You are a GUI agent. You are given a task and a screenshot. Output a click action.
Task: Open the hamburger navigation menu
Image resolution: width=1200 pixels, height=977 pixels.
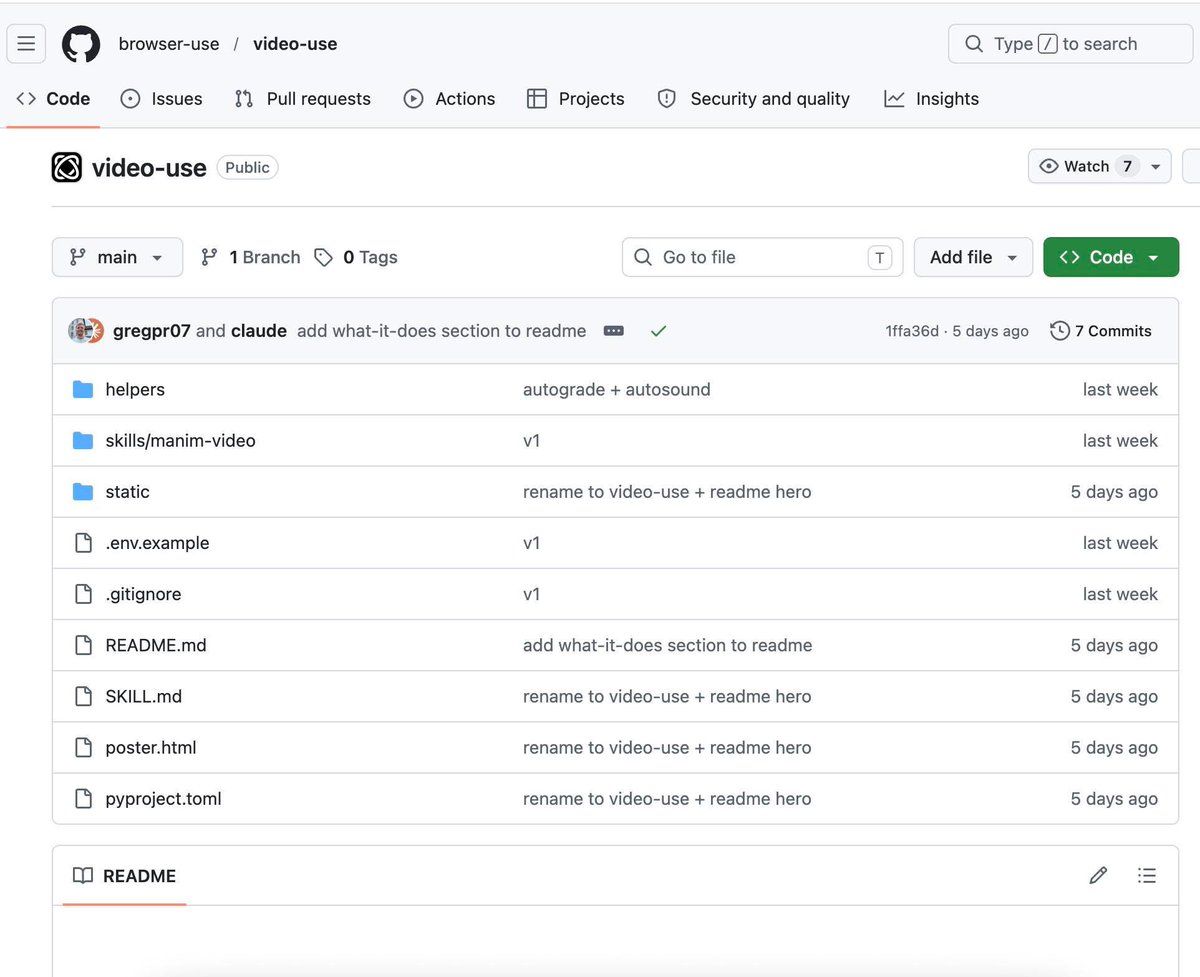[x=26, y=44]
